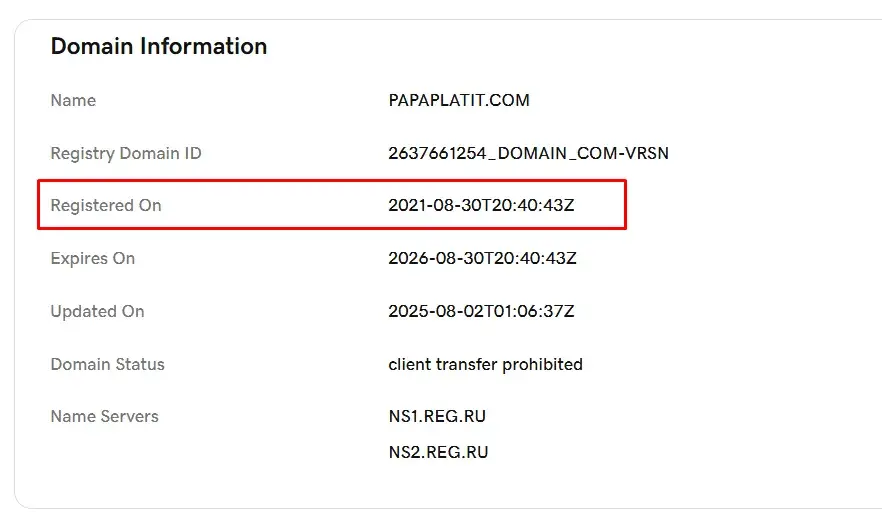Click the Registry Domain ID label
The height and width of the screenshot is (523, 882).
coord(126,153)
